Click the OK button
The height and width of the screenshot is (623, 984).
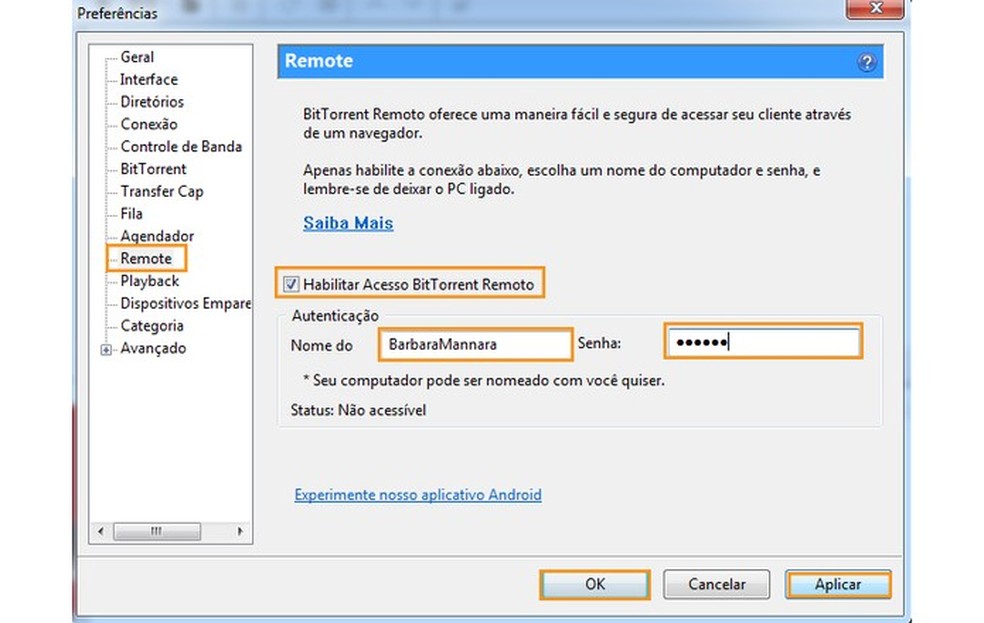coord(594,584)
